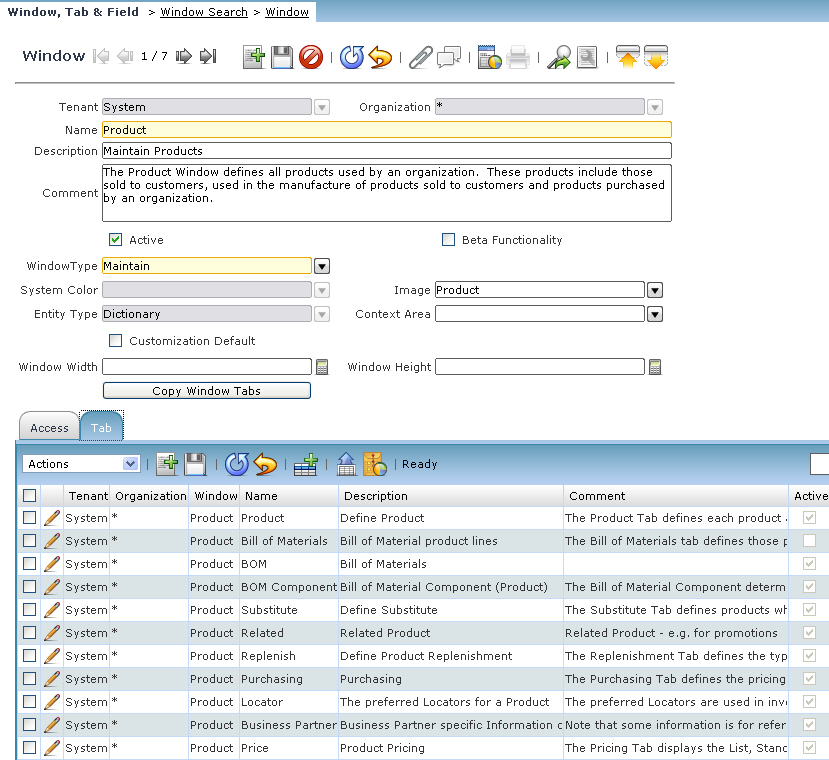829x760 pixels.
Task: Click in the Comment text area
Action: [x=386, y=193]
